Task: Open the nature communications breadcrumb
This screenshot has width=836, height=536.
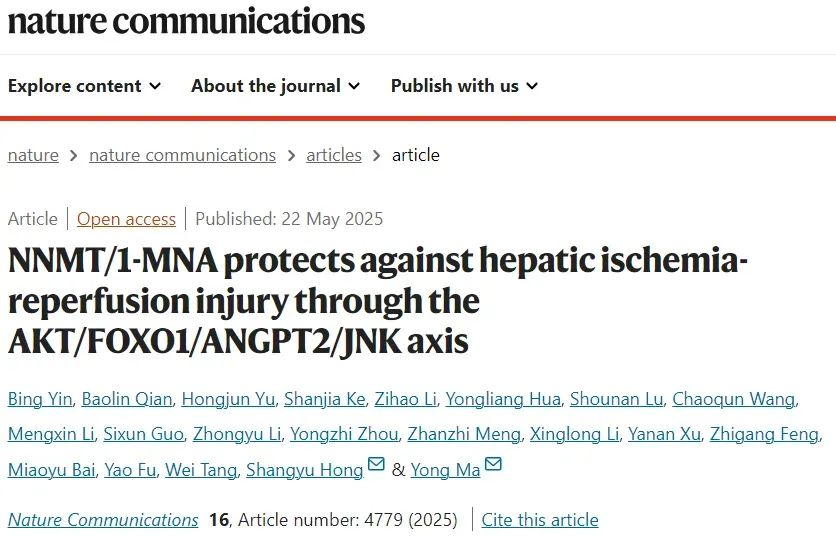Action: click(182, 155)
